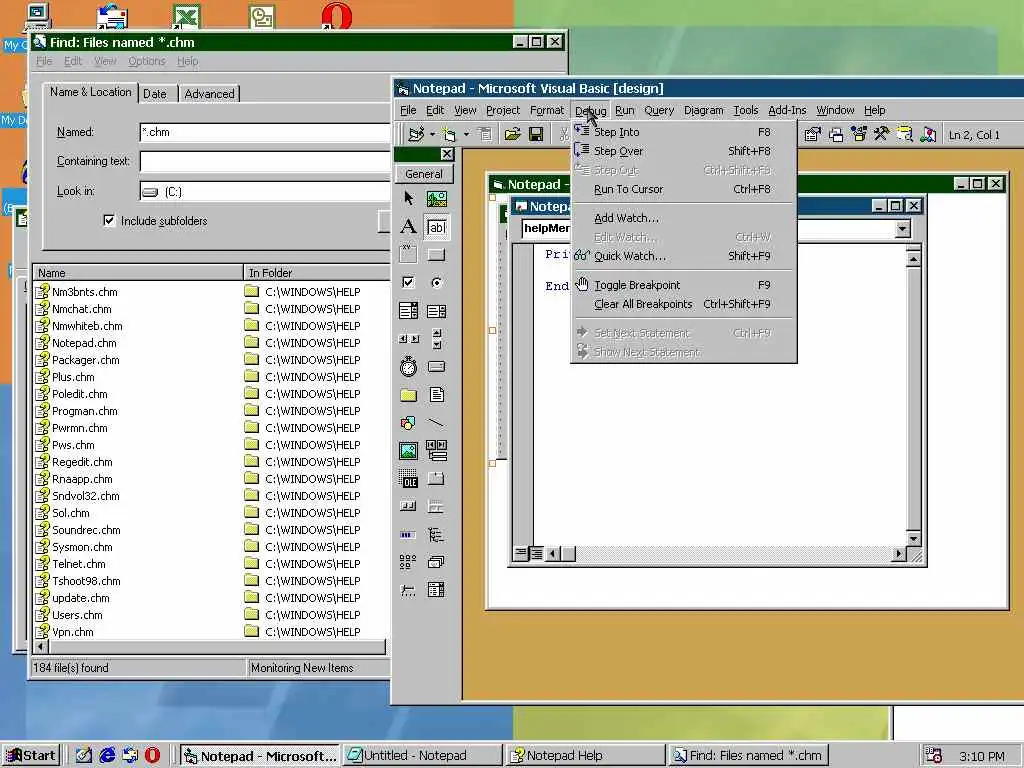Image resolution: width=1024 pixels, height=768 pixels.
Task: Select the OptionButton control in the toolbox
Action: tap(436, 282)
